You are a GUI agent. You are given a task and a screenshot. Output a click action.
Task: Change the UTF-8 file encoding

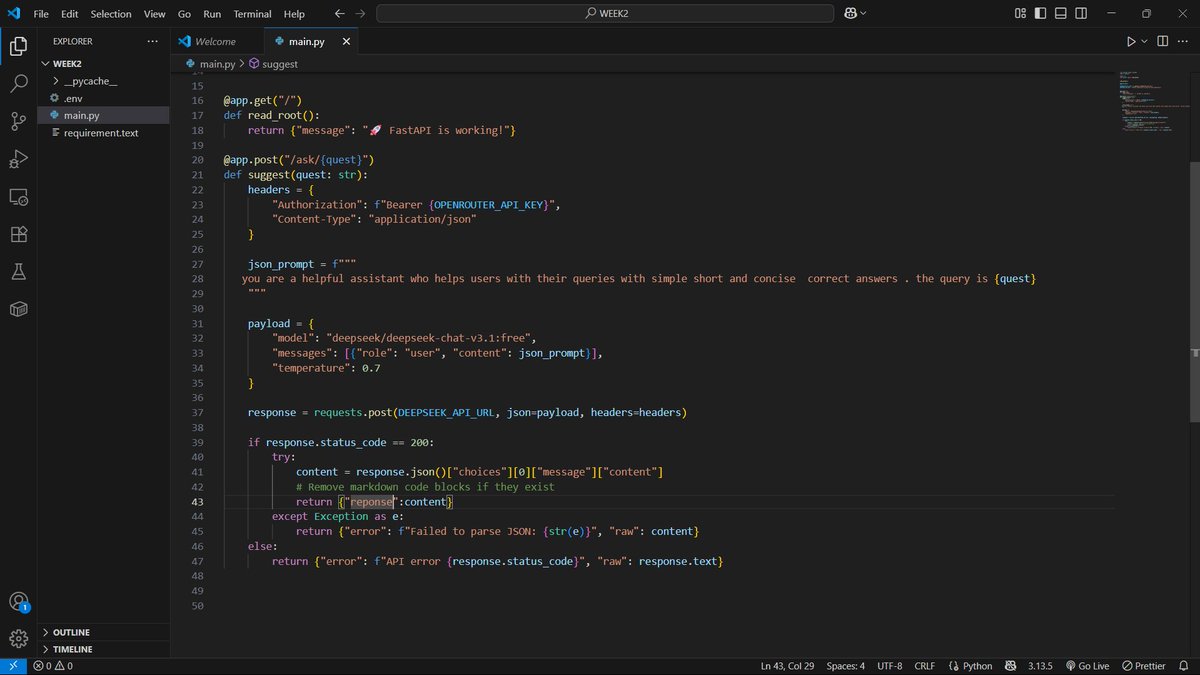point(890,666)
